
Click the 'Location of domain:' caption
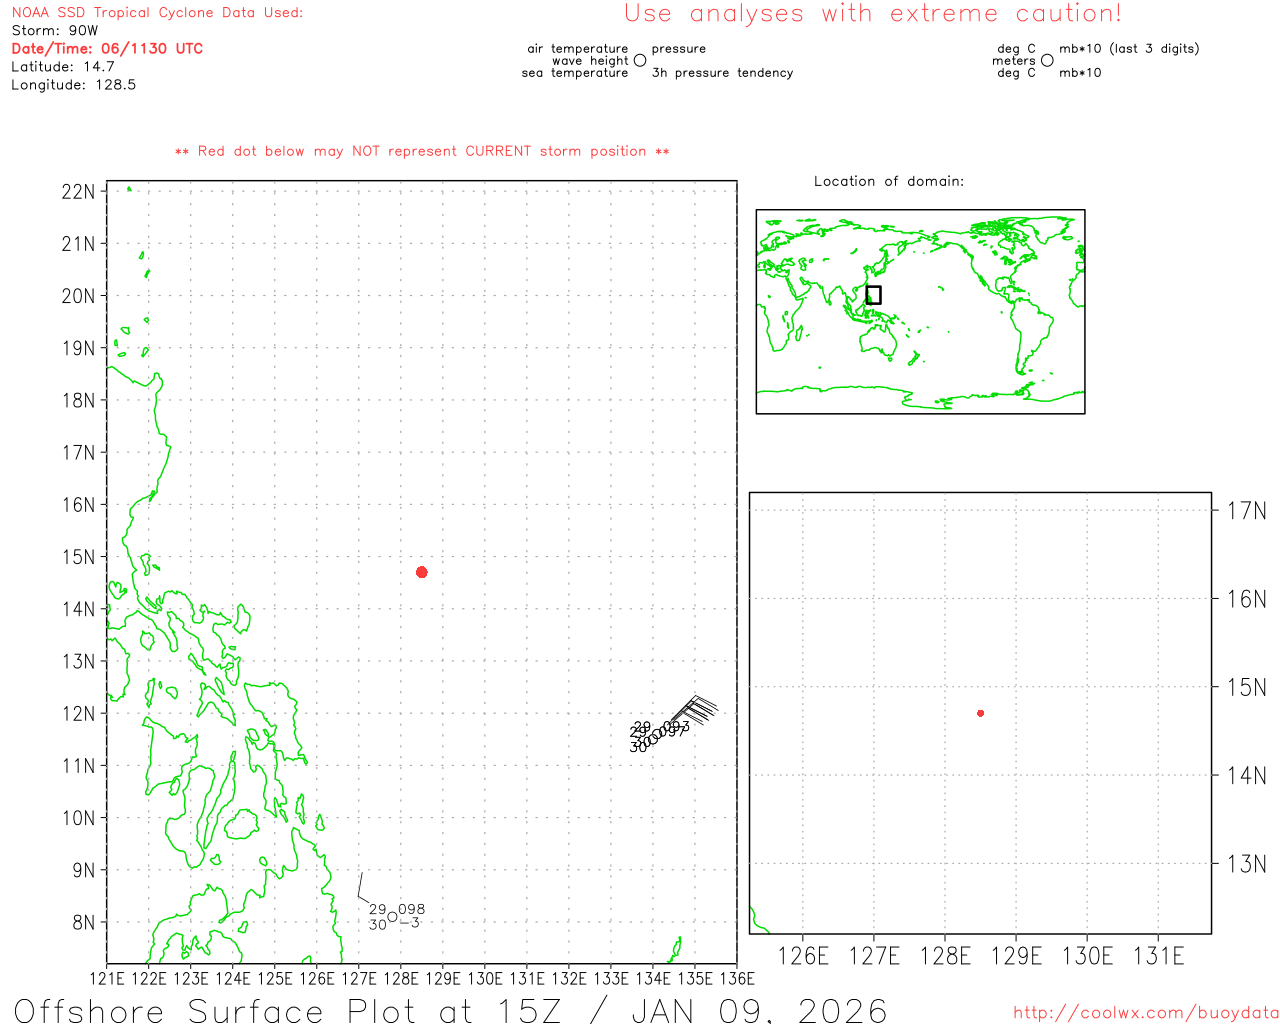tap(889, 181)
